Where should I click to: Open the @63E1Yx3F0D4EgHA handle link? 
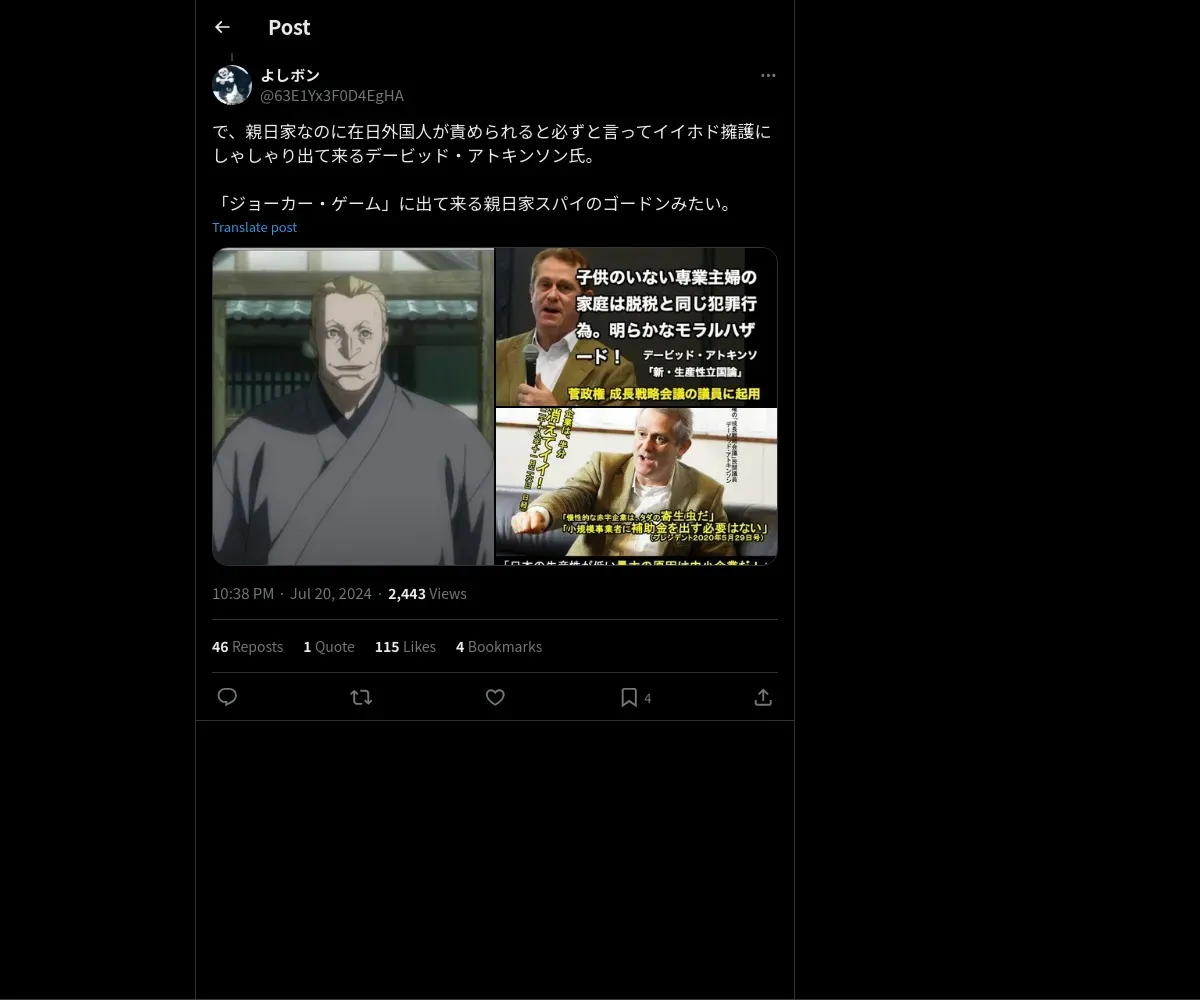(x=332, y=96)
